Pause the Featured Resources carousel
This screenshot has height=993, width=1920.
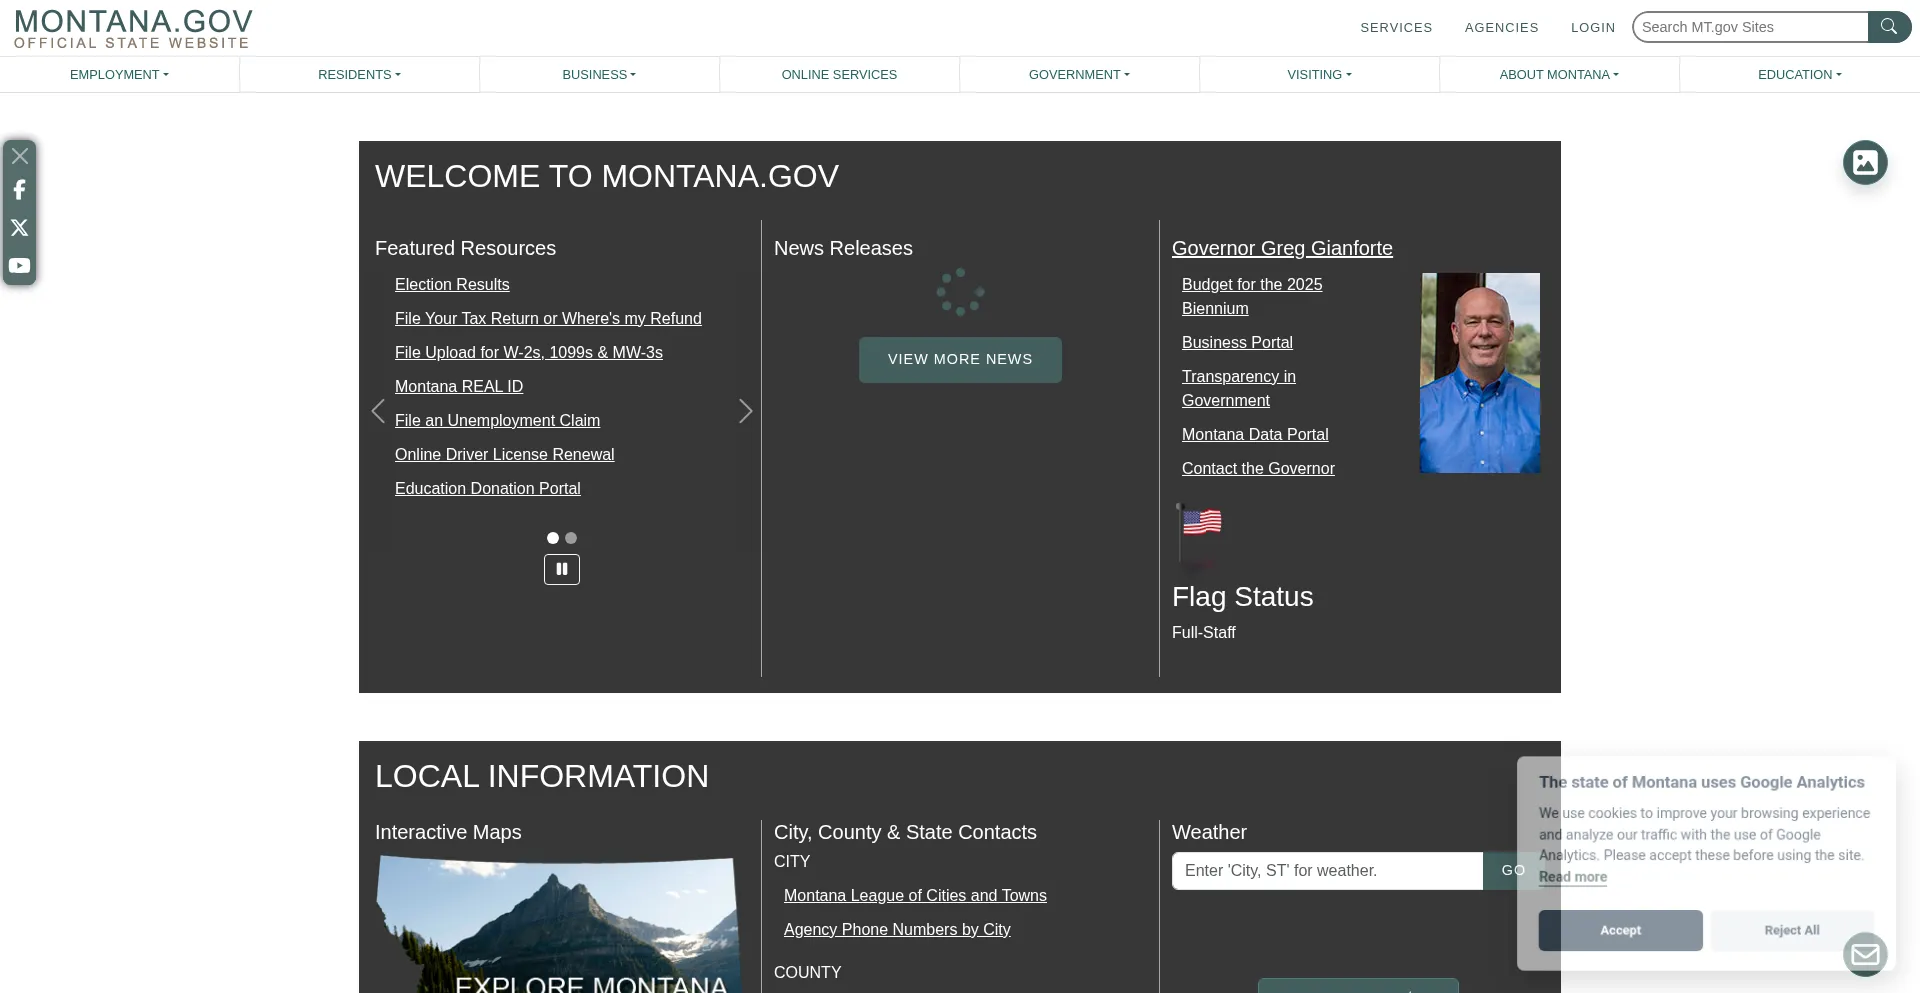coord(562,569)
